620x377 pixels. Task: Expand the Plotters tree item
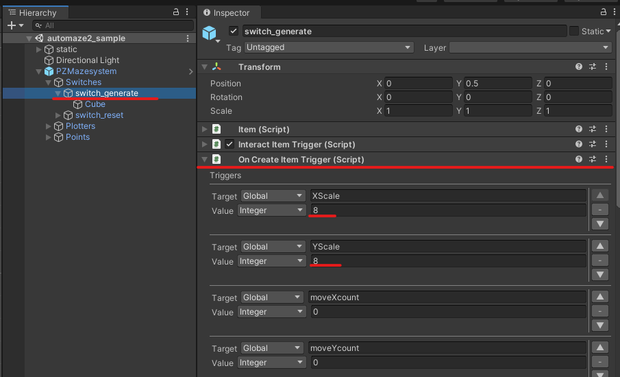tap(48, 126)
